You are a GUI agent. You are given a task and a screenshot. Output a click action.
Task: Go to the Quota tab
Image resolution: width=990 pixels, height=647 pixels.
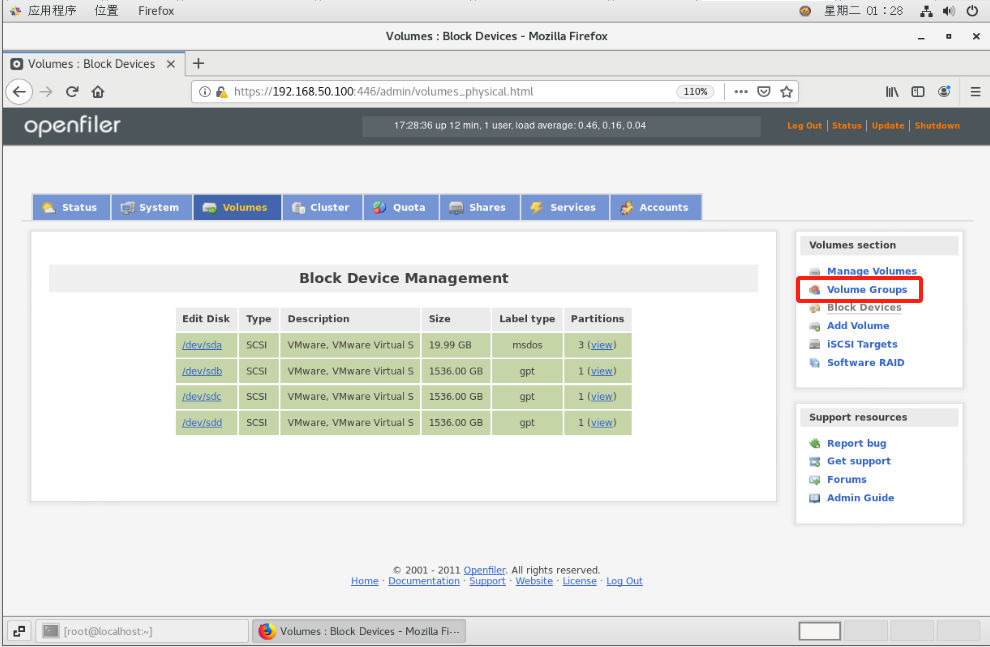(x=401, y=207)
